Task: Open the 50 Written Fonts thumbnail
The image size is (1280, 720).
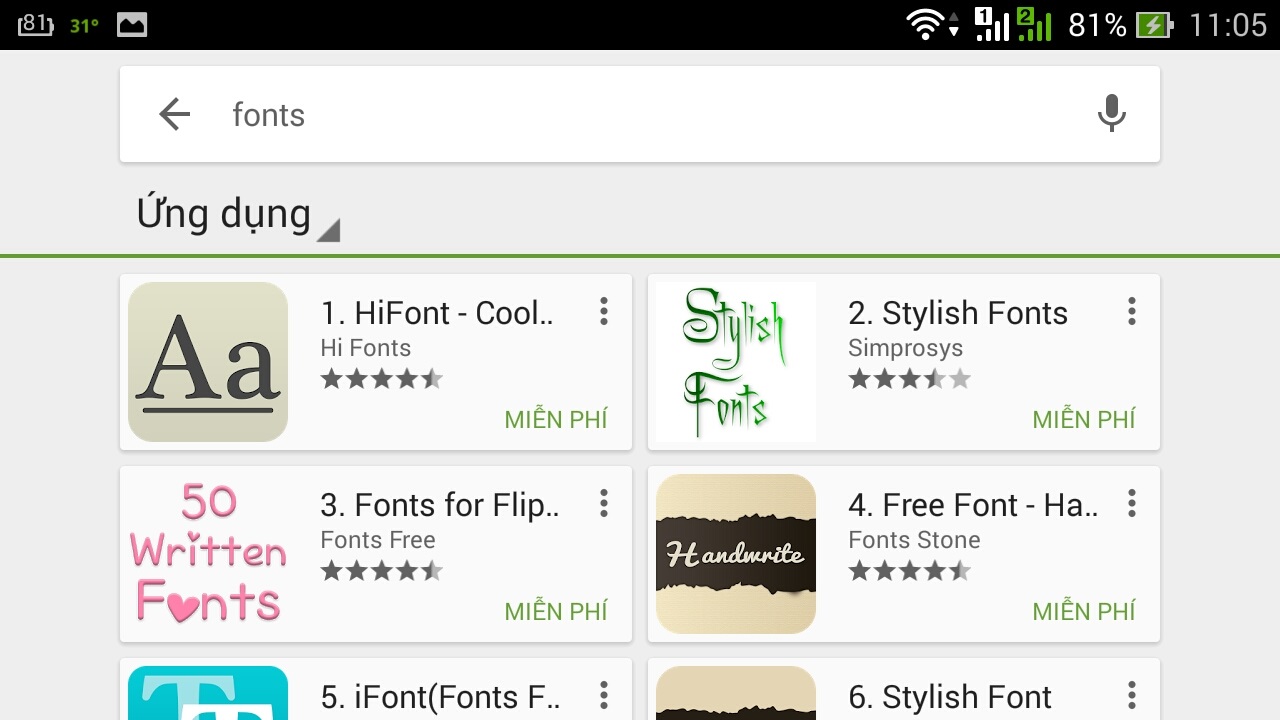Action: (208, 554)
